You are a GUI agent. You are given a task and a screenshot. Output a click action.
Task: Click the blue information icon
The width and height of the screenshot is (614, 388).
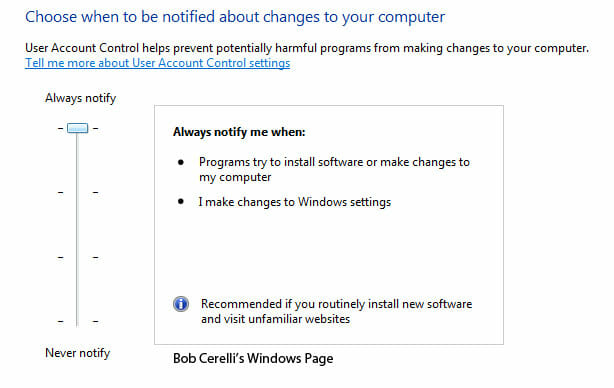(x=181, y=304)
